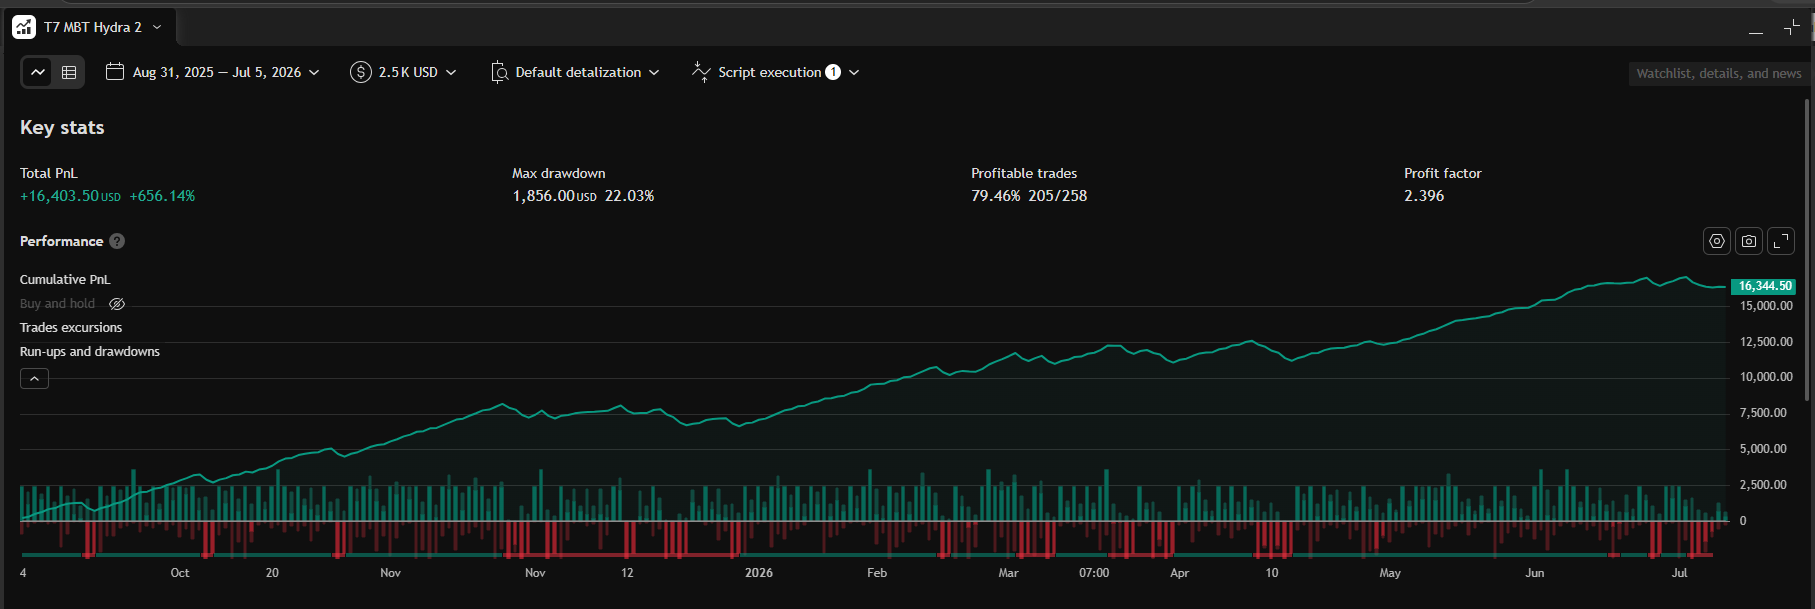Click the 16,344.50 current value price label

[1764, 286]
